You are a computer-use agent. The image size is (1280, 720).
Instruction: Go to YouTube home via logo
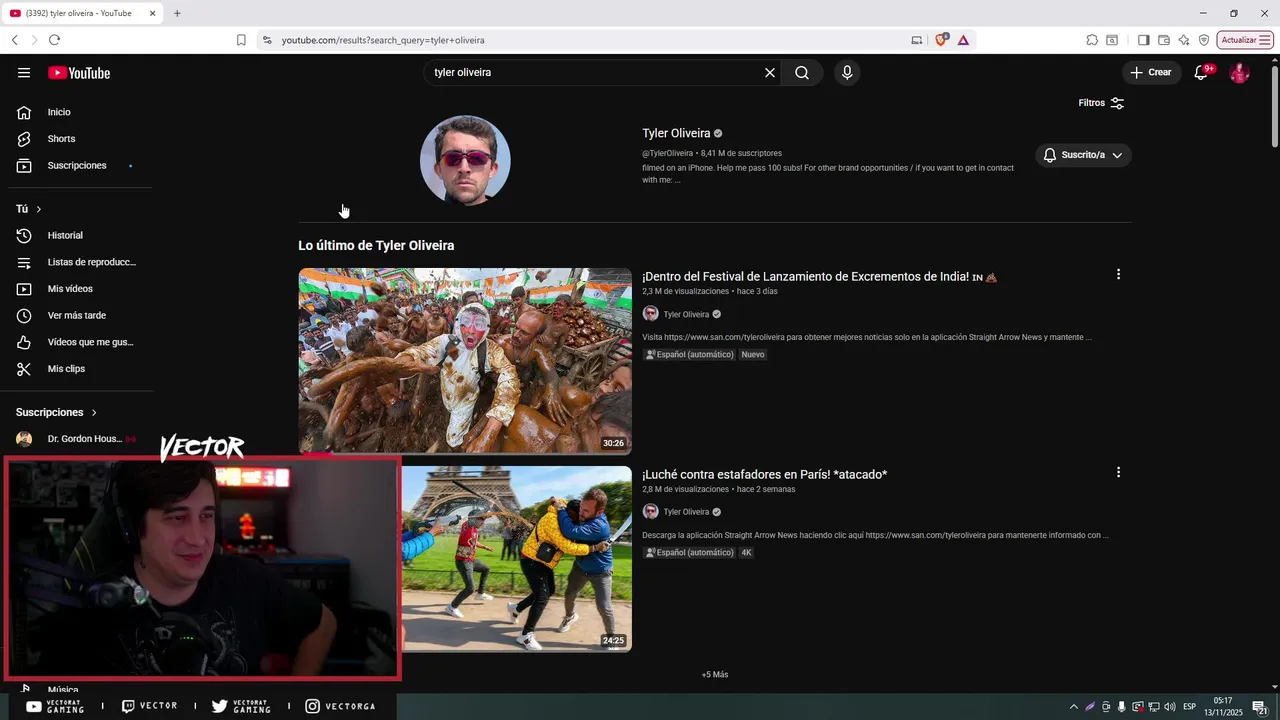[79, 73]
